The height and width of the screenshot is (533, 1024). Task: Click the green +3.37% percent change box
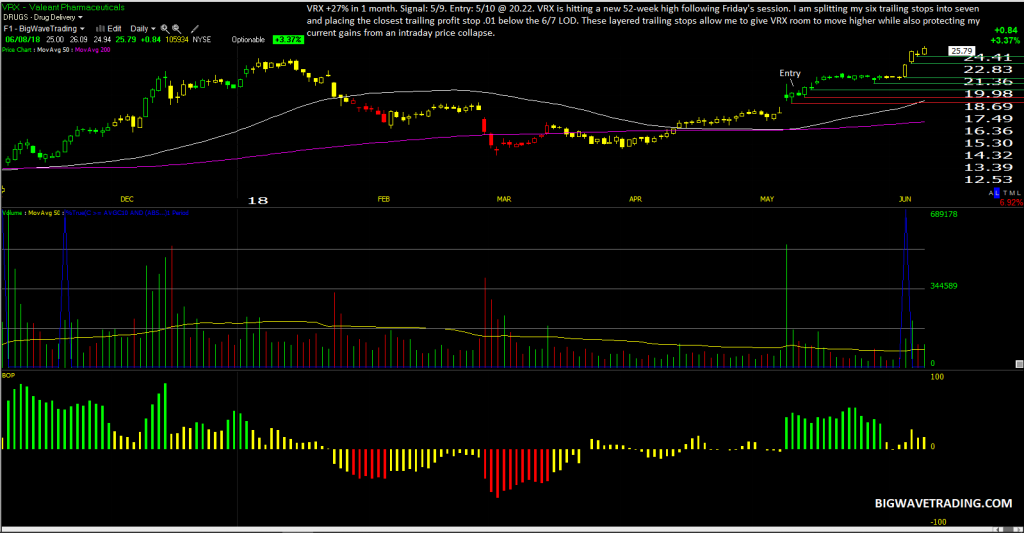tap(288, 40)
